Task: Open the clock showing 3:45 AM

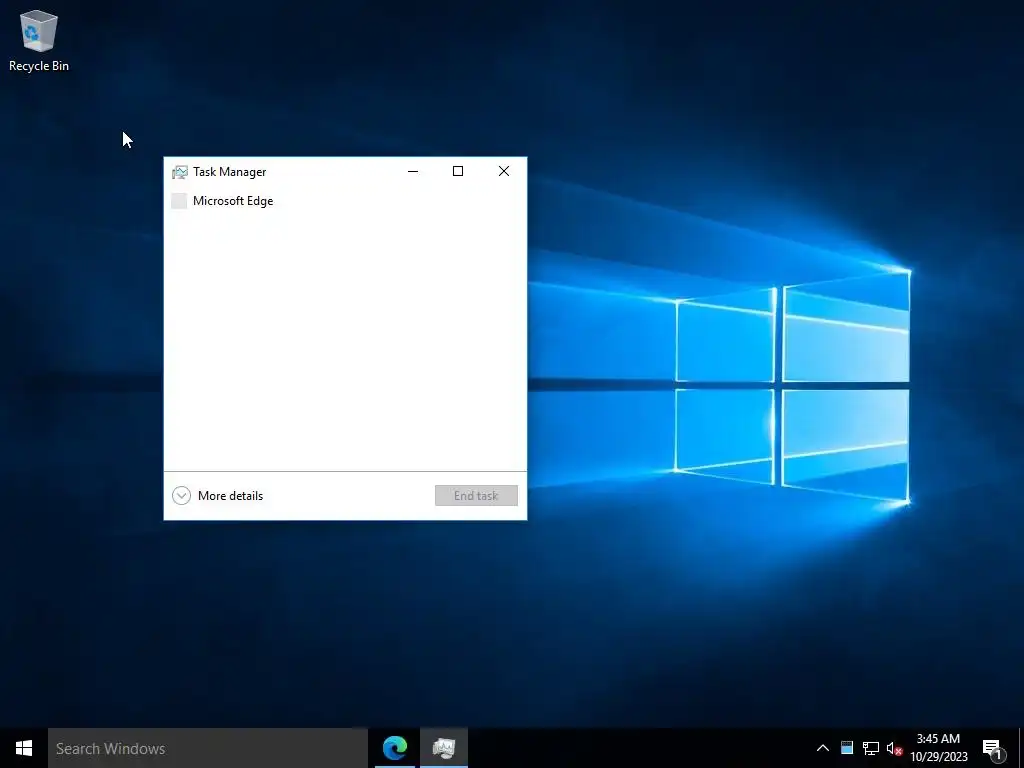Action: (x=938, y=748)
